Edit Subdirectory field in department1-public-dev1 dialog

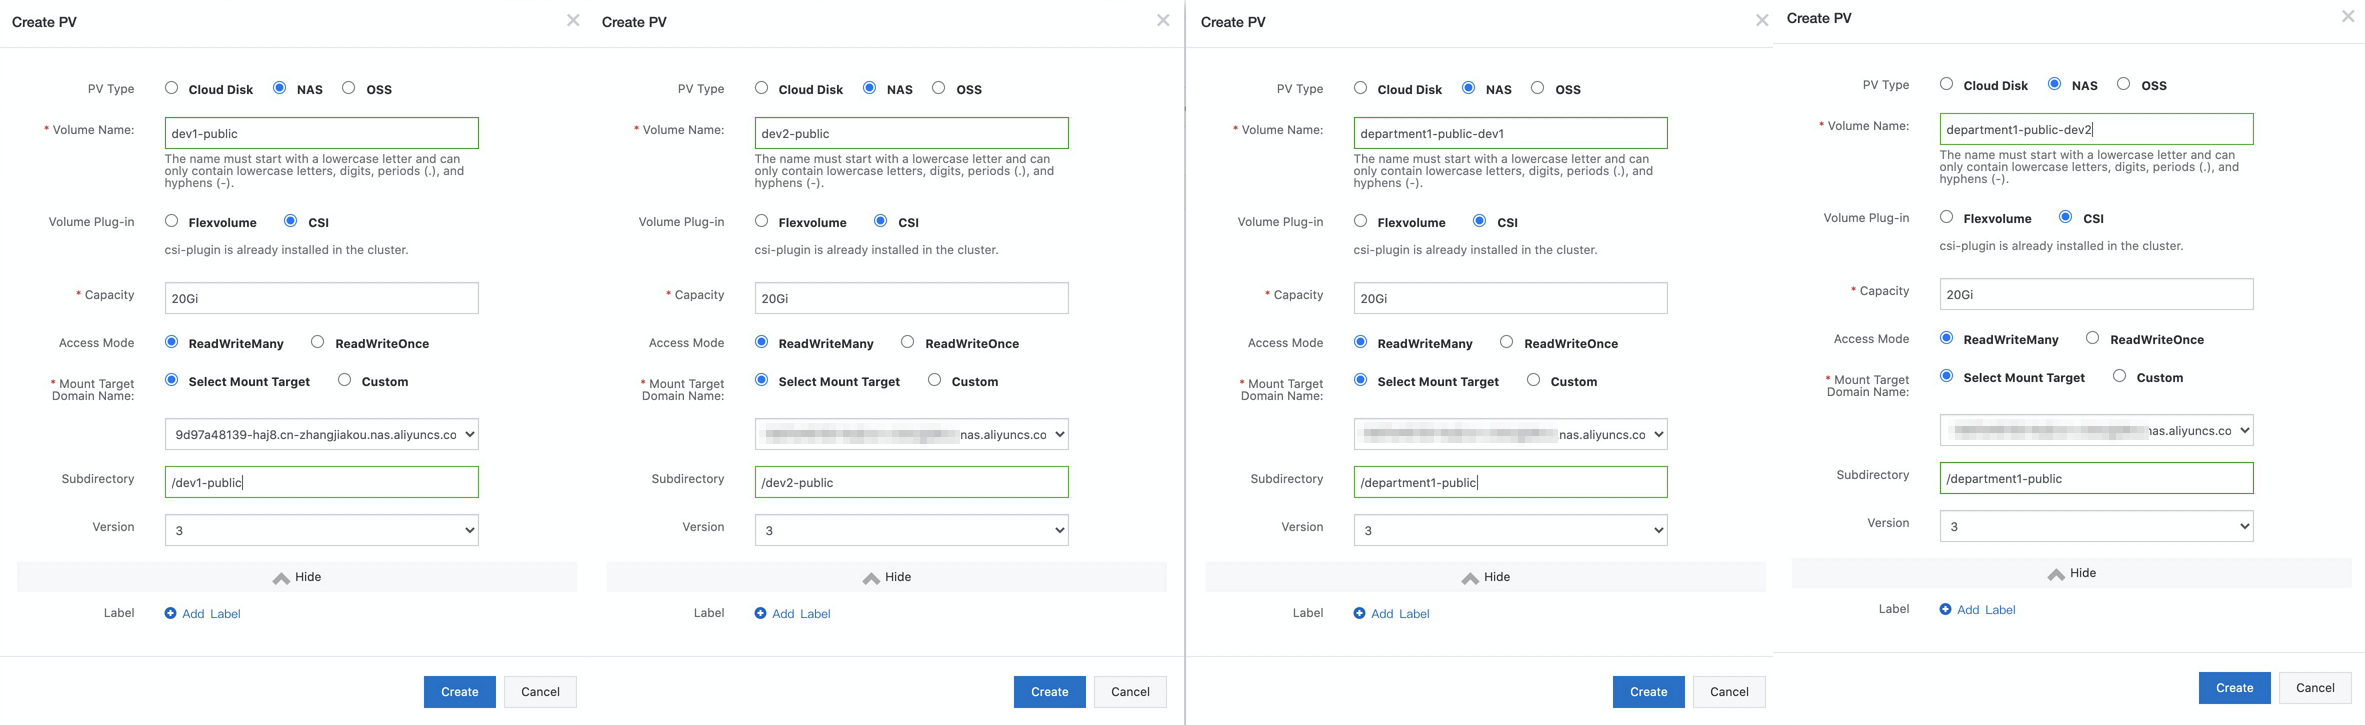tap(1510, 482)
